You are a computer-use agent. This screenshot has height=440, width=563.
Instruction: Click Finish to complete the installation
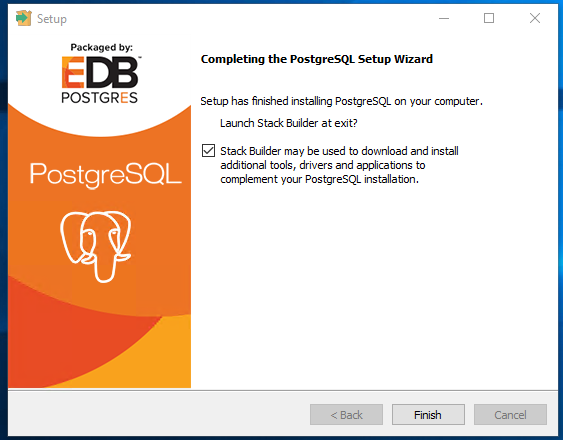[x=428, y=415]
